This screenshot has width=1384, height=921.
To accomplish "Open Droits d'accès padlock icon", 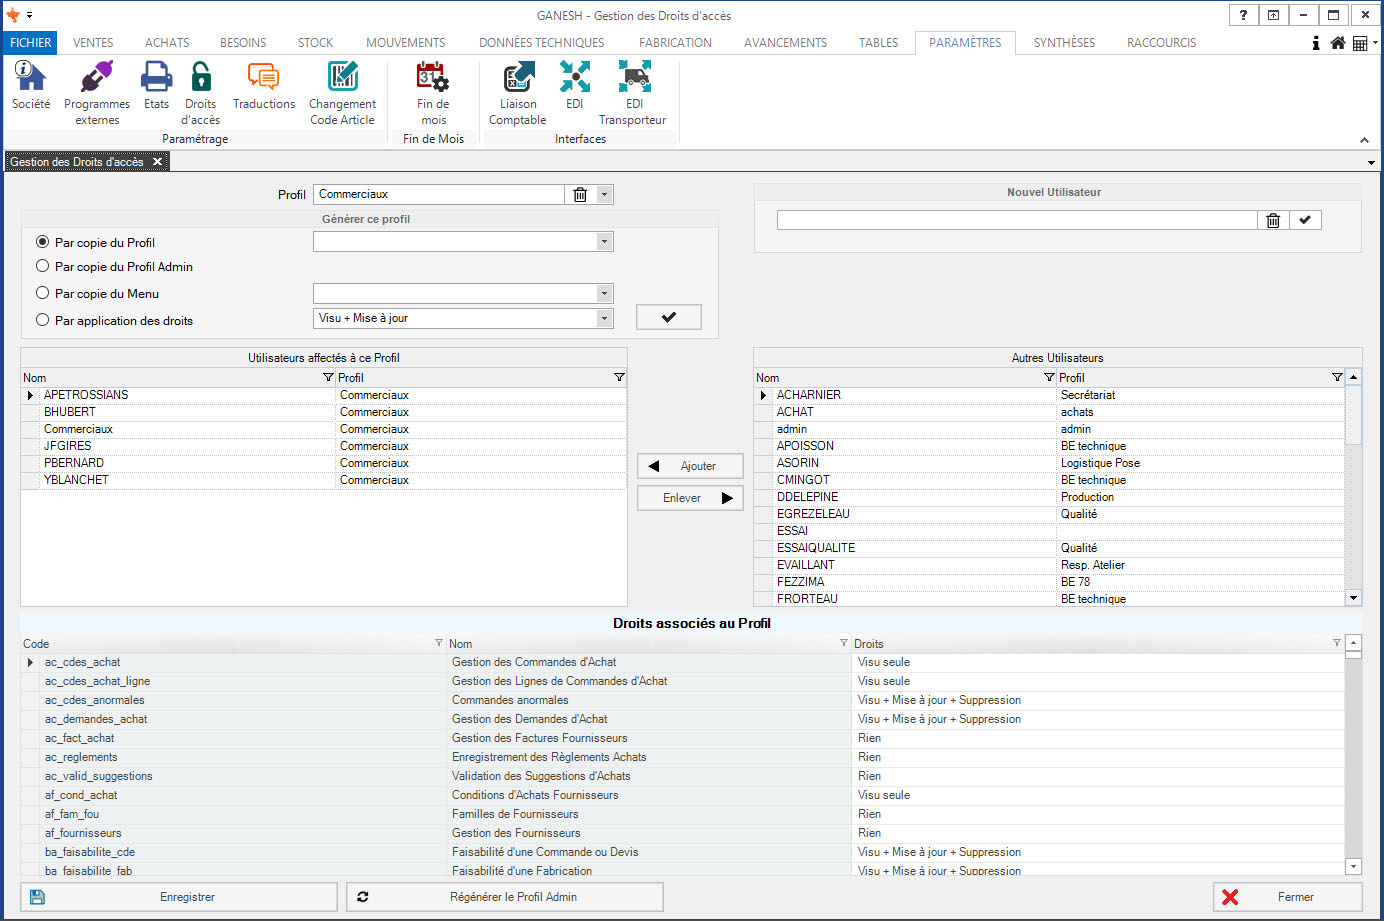I will pos(201,78).
